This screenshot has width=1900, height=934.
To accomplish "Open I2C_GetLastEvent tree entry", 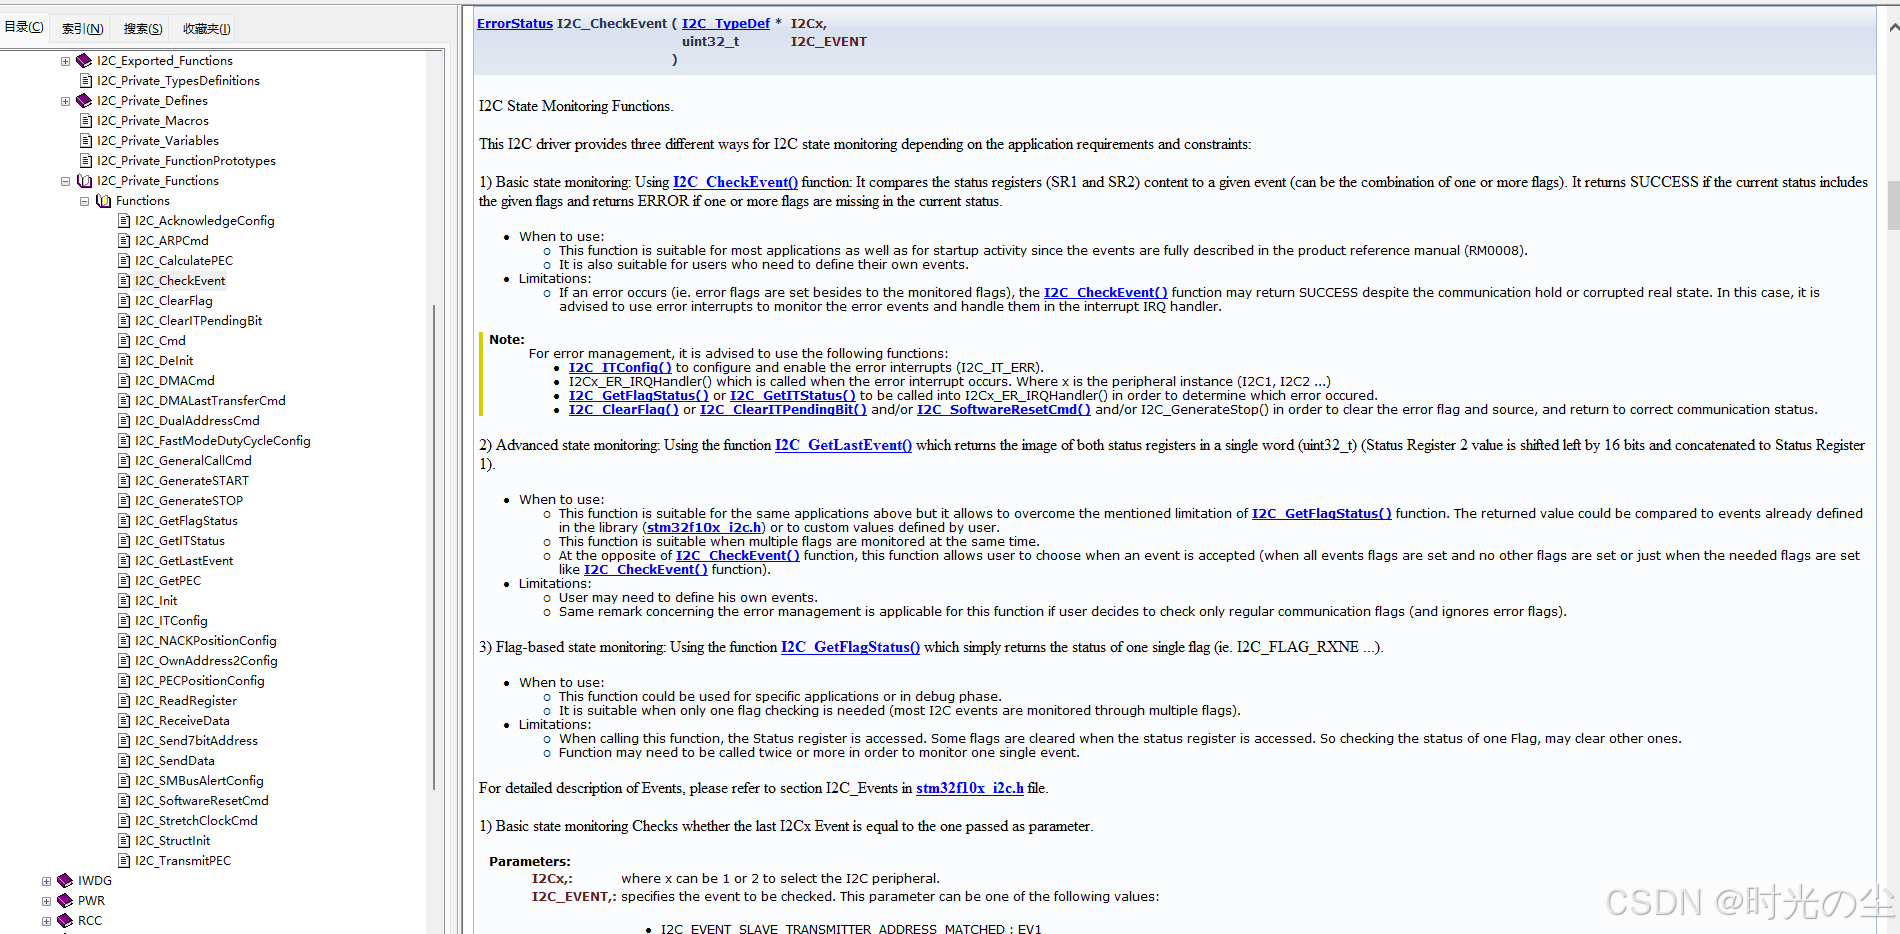I will [184, 561].
